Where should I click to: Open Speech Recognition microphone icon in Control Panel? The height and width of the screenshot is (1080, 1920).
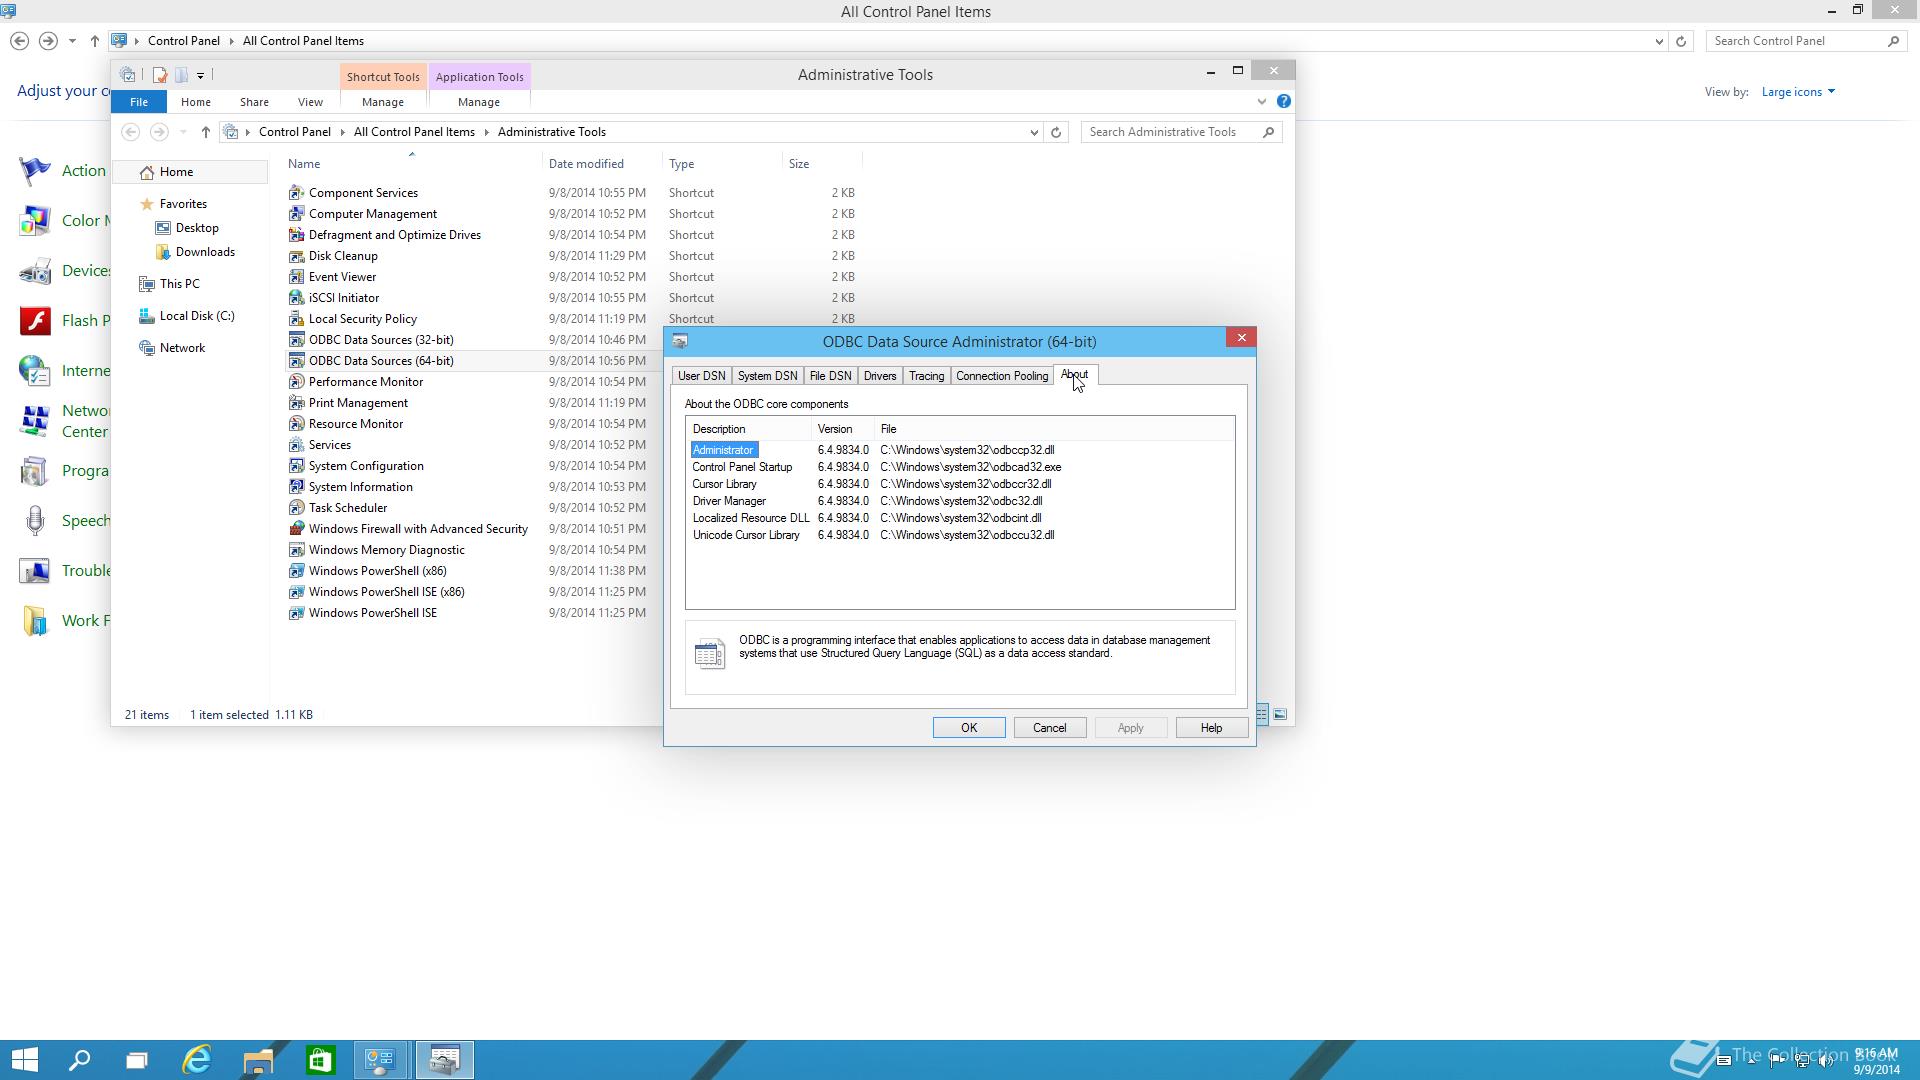pos(36,521)
